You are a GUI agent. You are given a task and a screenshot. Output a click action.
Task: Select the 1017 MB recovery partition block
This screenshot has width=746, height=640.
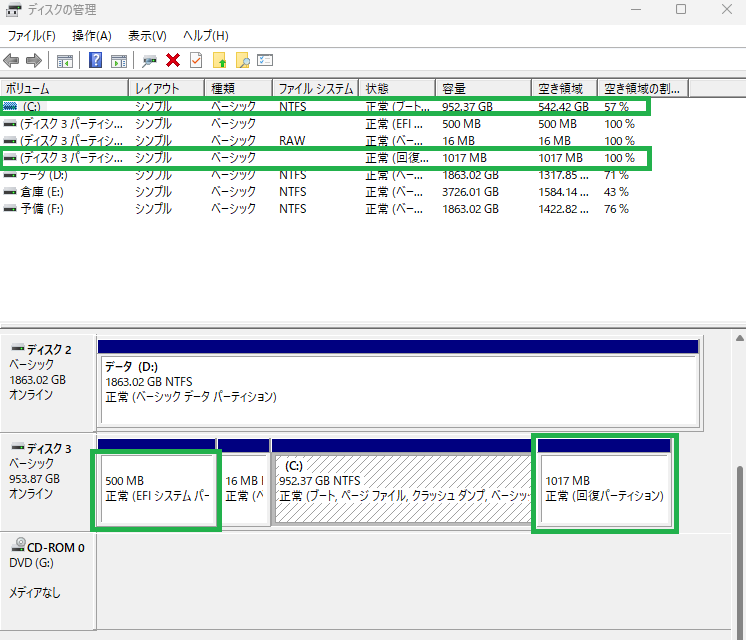[604, 488]
